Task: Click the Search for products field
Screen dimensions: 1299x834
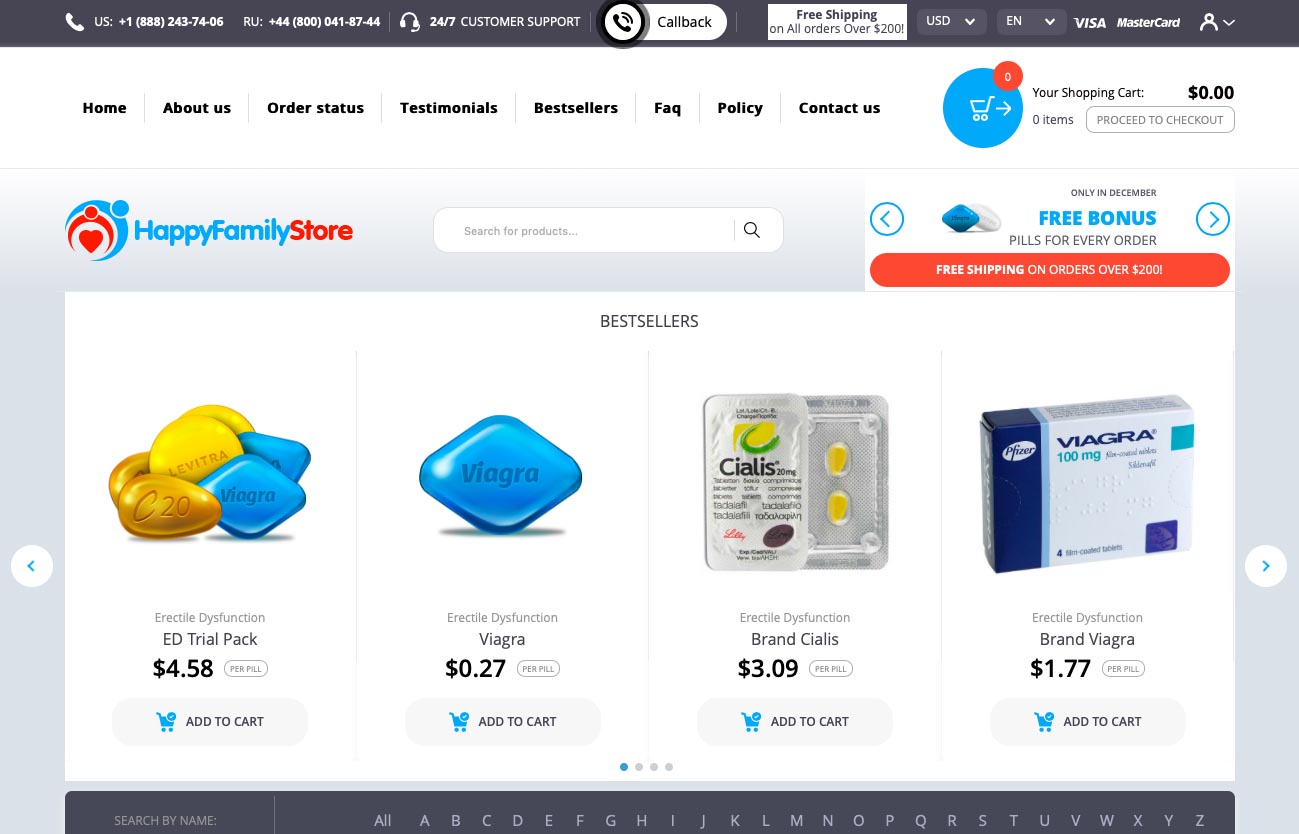Action: click(x=594, y=231)
